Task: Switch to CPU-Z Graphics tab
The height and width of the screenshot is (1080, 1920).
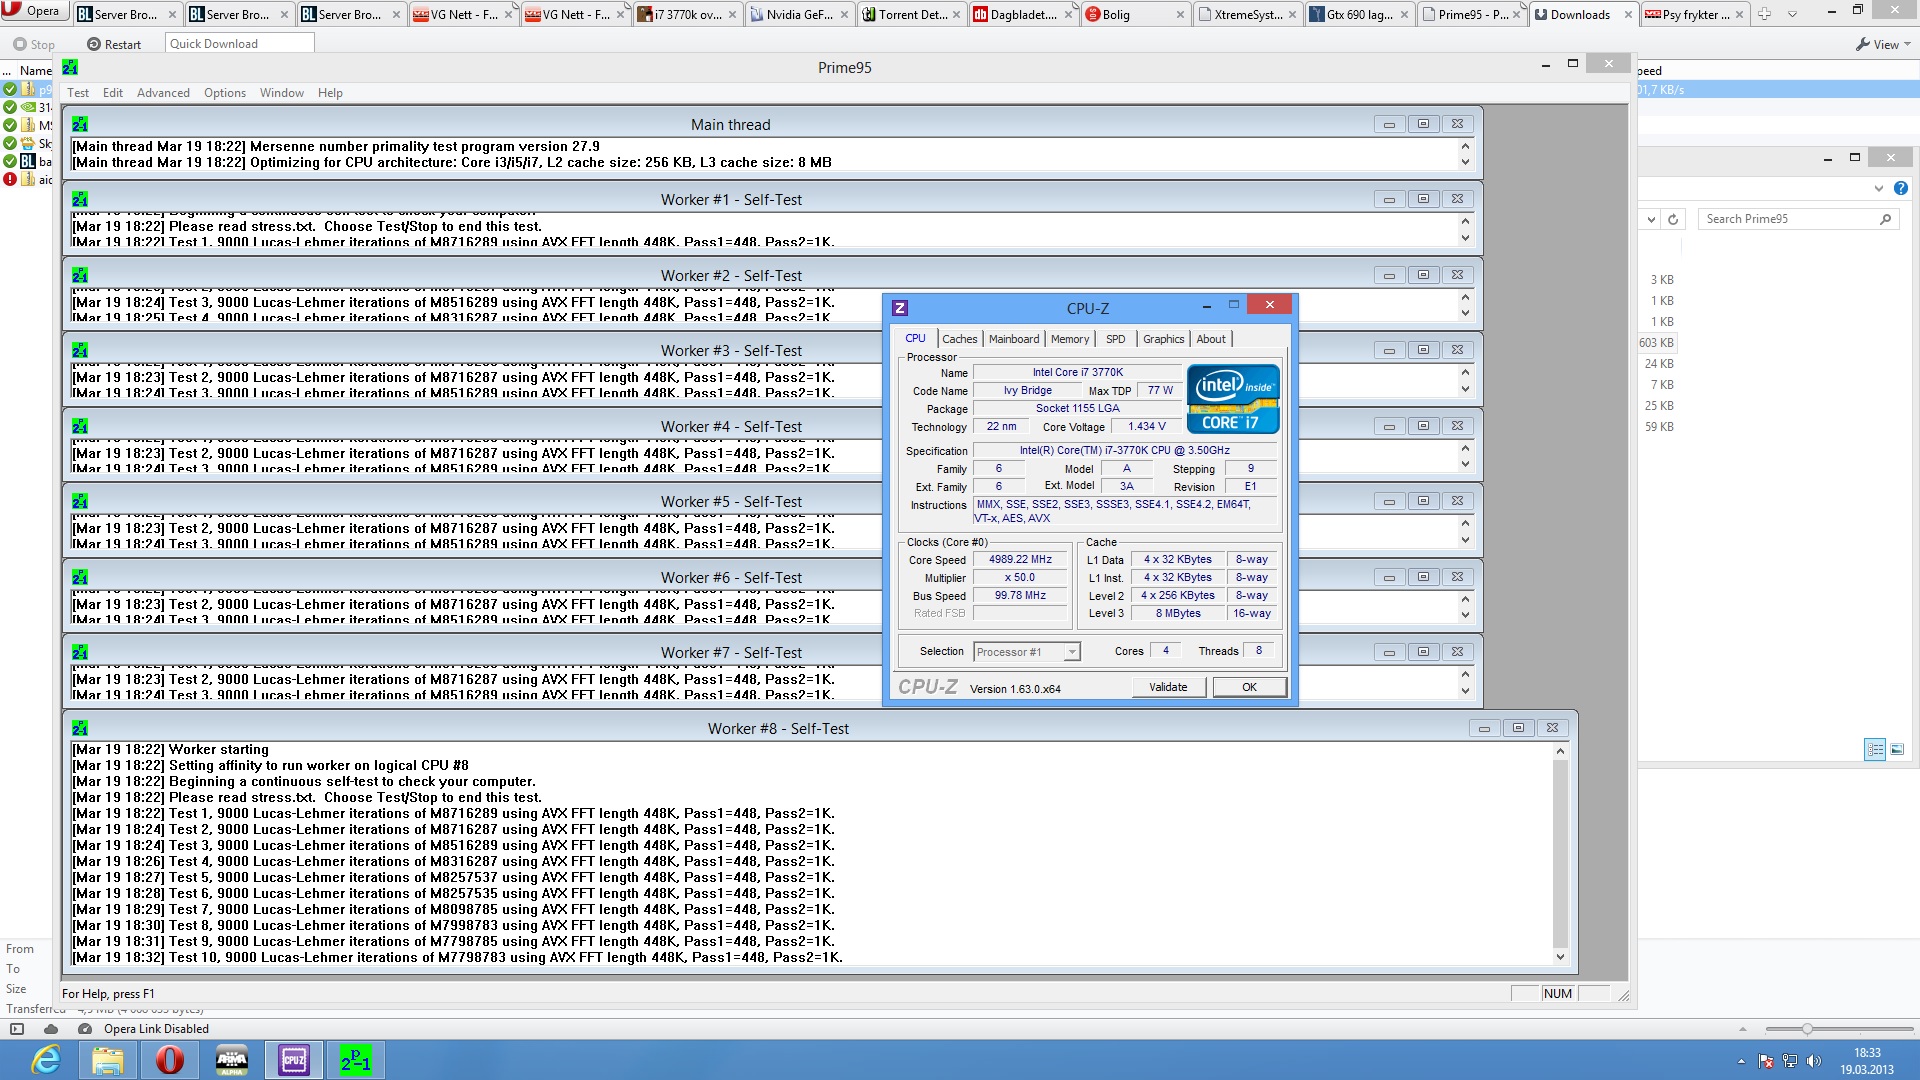Action: (x=1163, y=339)
